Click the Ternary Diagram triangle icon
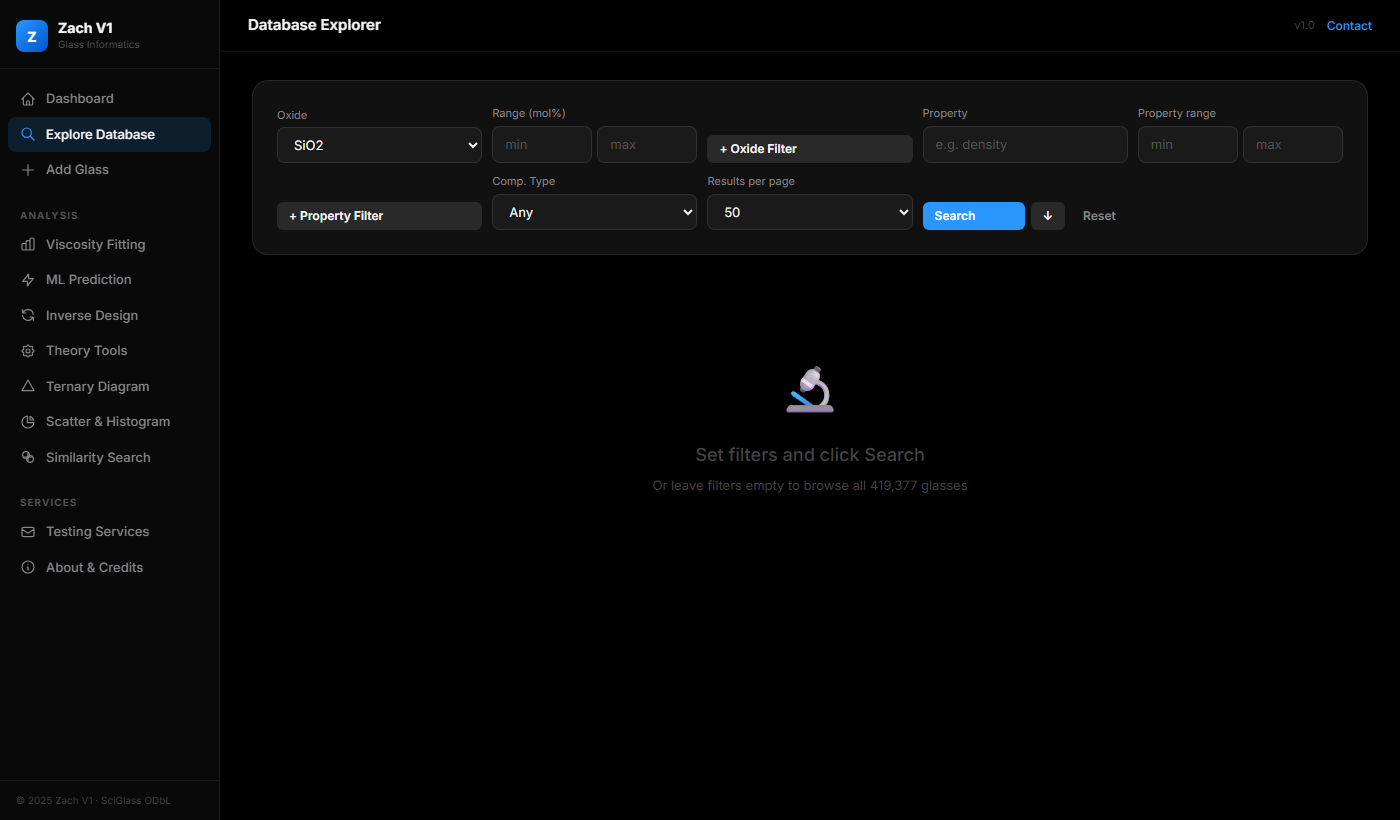Image resolution: width=1400 pixels, height=820 pixels. pos(28,386)
